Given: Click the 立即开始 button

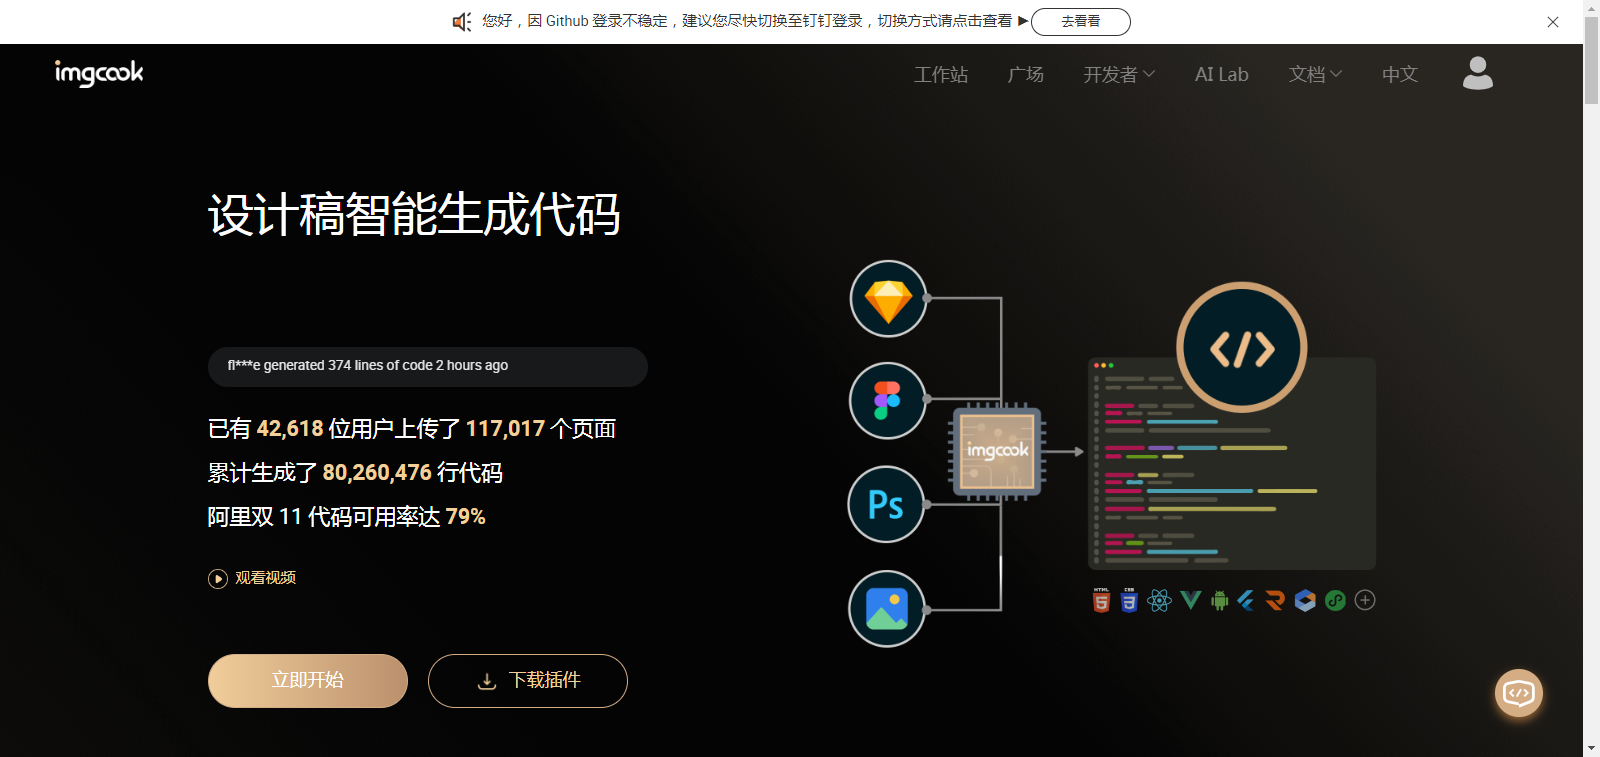Looking at the screenshot, I should pos(308,681).
